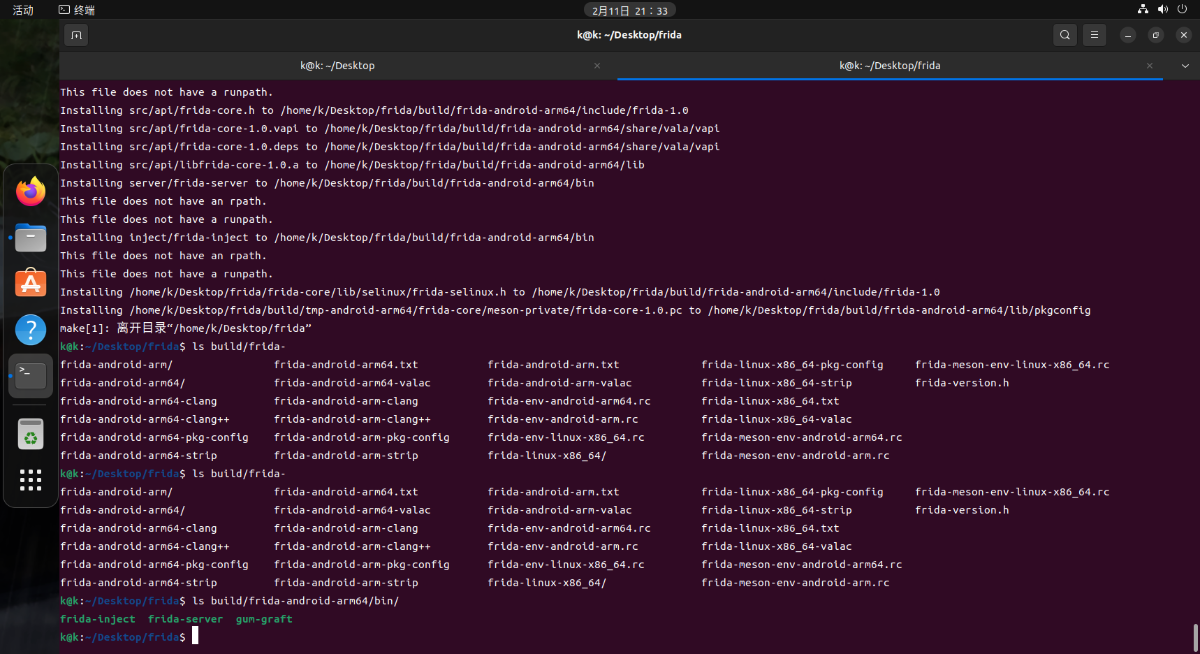Open the Files manager in dock
Image resolution: width=1200 pixels, height=654 pixels.
(31, 238)
